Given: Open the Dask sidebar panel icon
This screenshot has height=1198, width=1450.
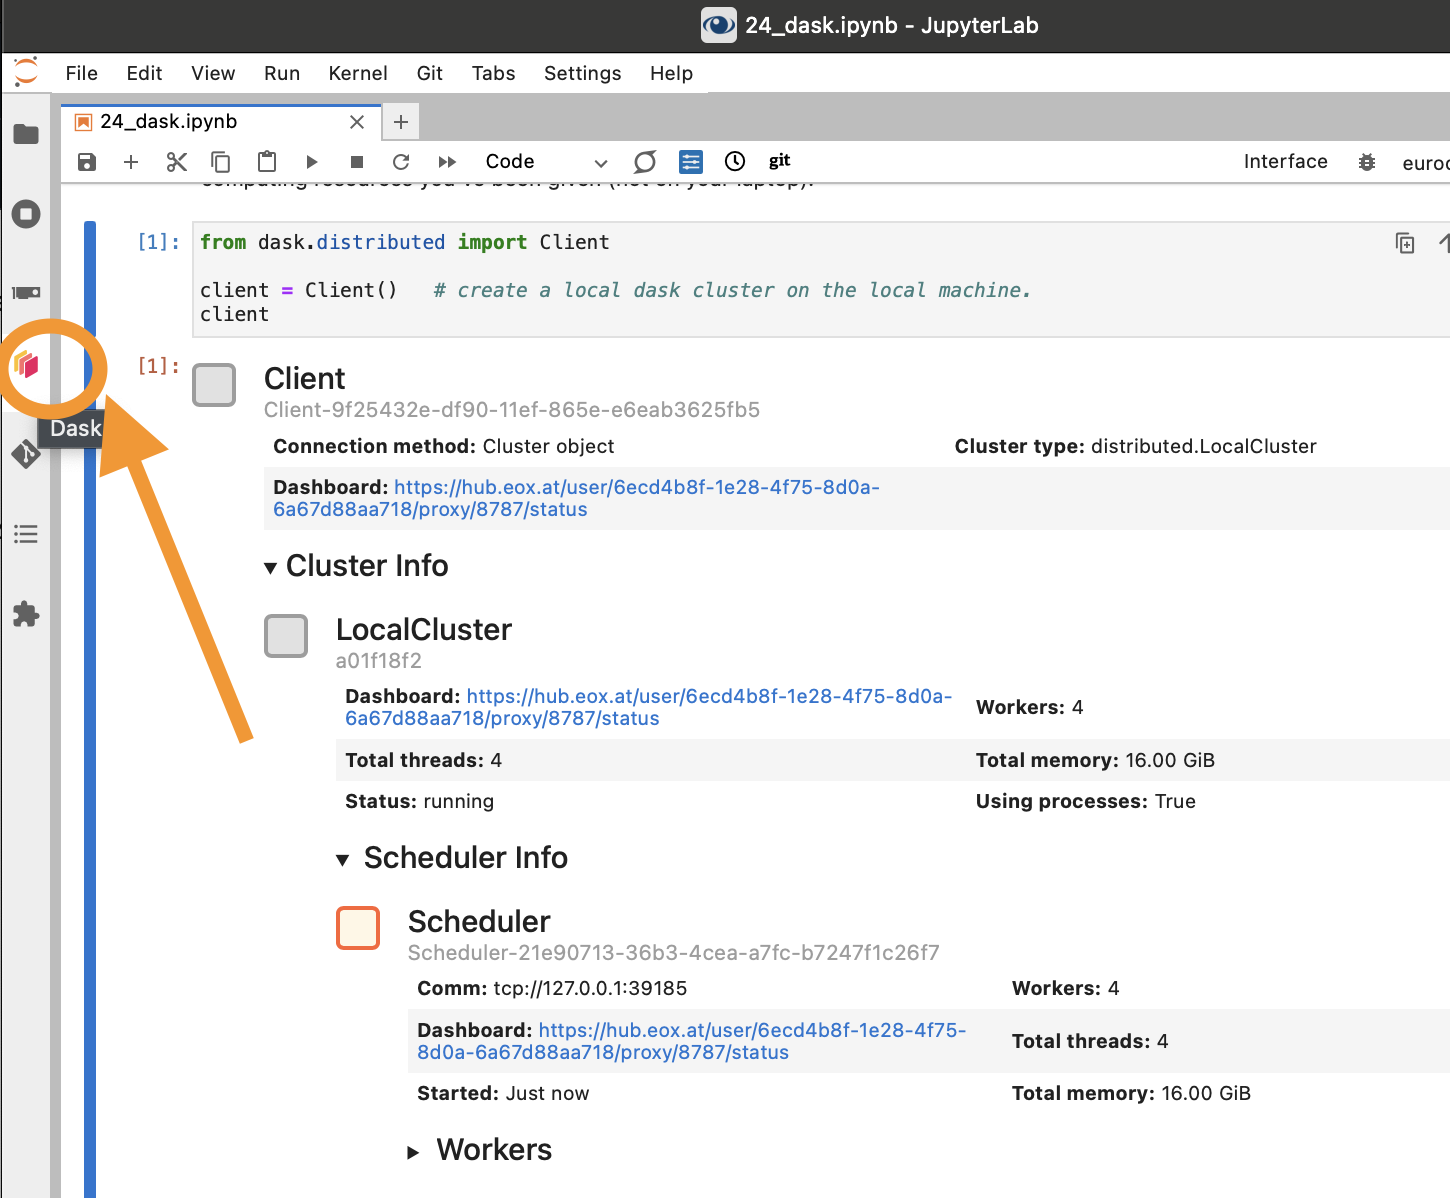Looking at the screenshot, I should pos(27,365).
